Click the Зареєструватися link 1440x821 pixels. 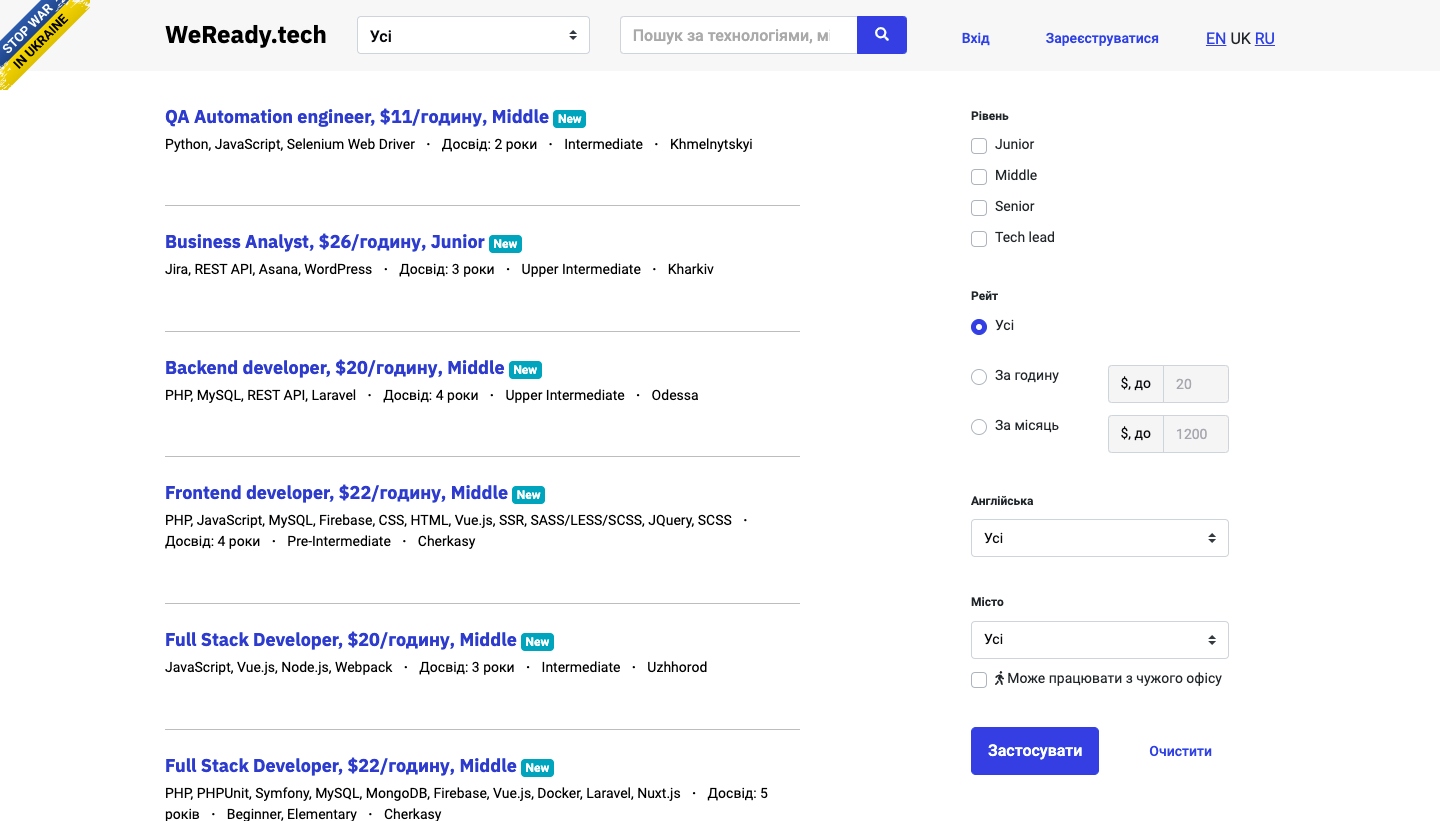tap(1102, 38)
